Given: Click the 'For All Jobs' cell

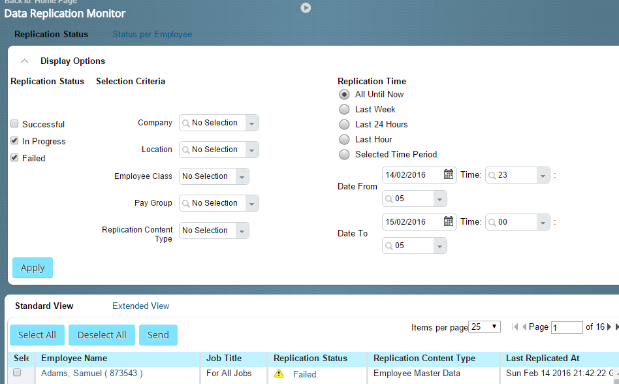Looking at the screenshot, I should coord(229,373).
